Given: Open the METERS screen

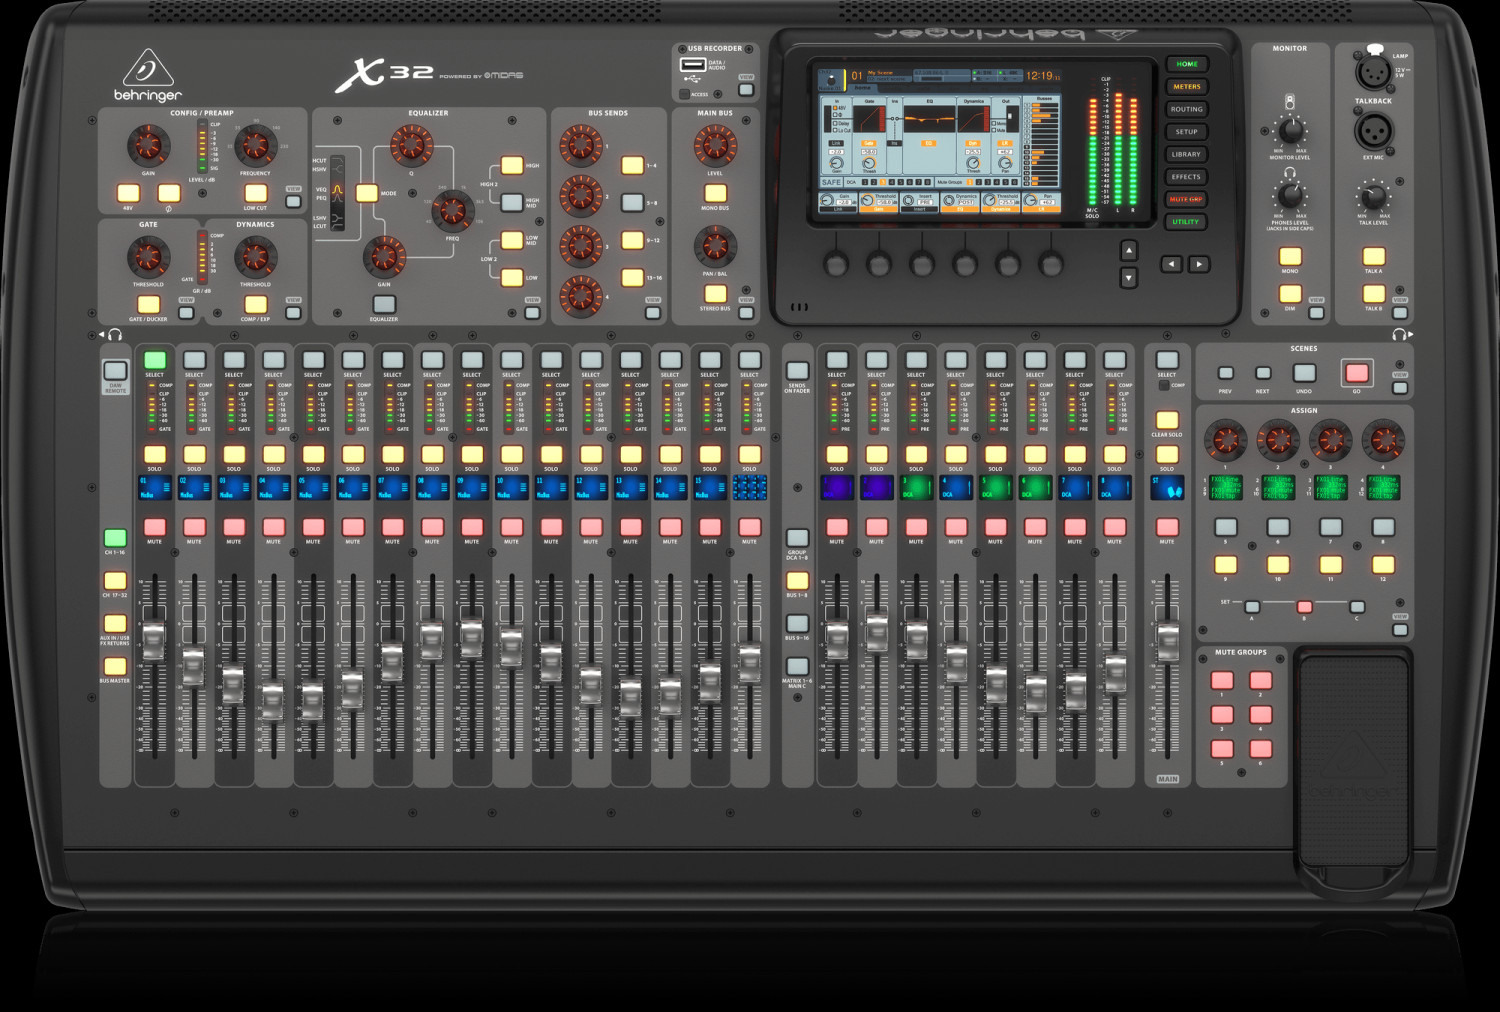Looking at the screenshot, I should [x=1187, y=87].
